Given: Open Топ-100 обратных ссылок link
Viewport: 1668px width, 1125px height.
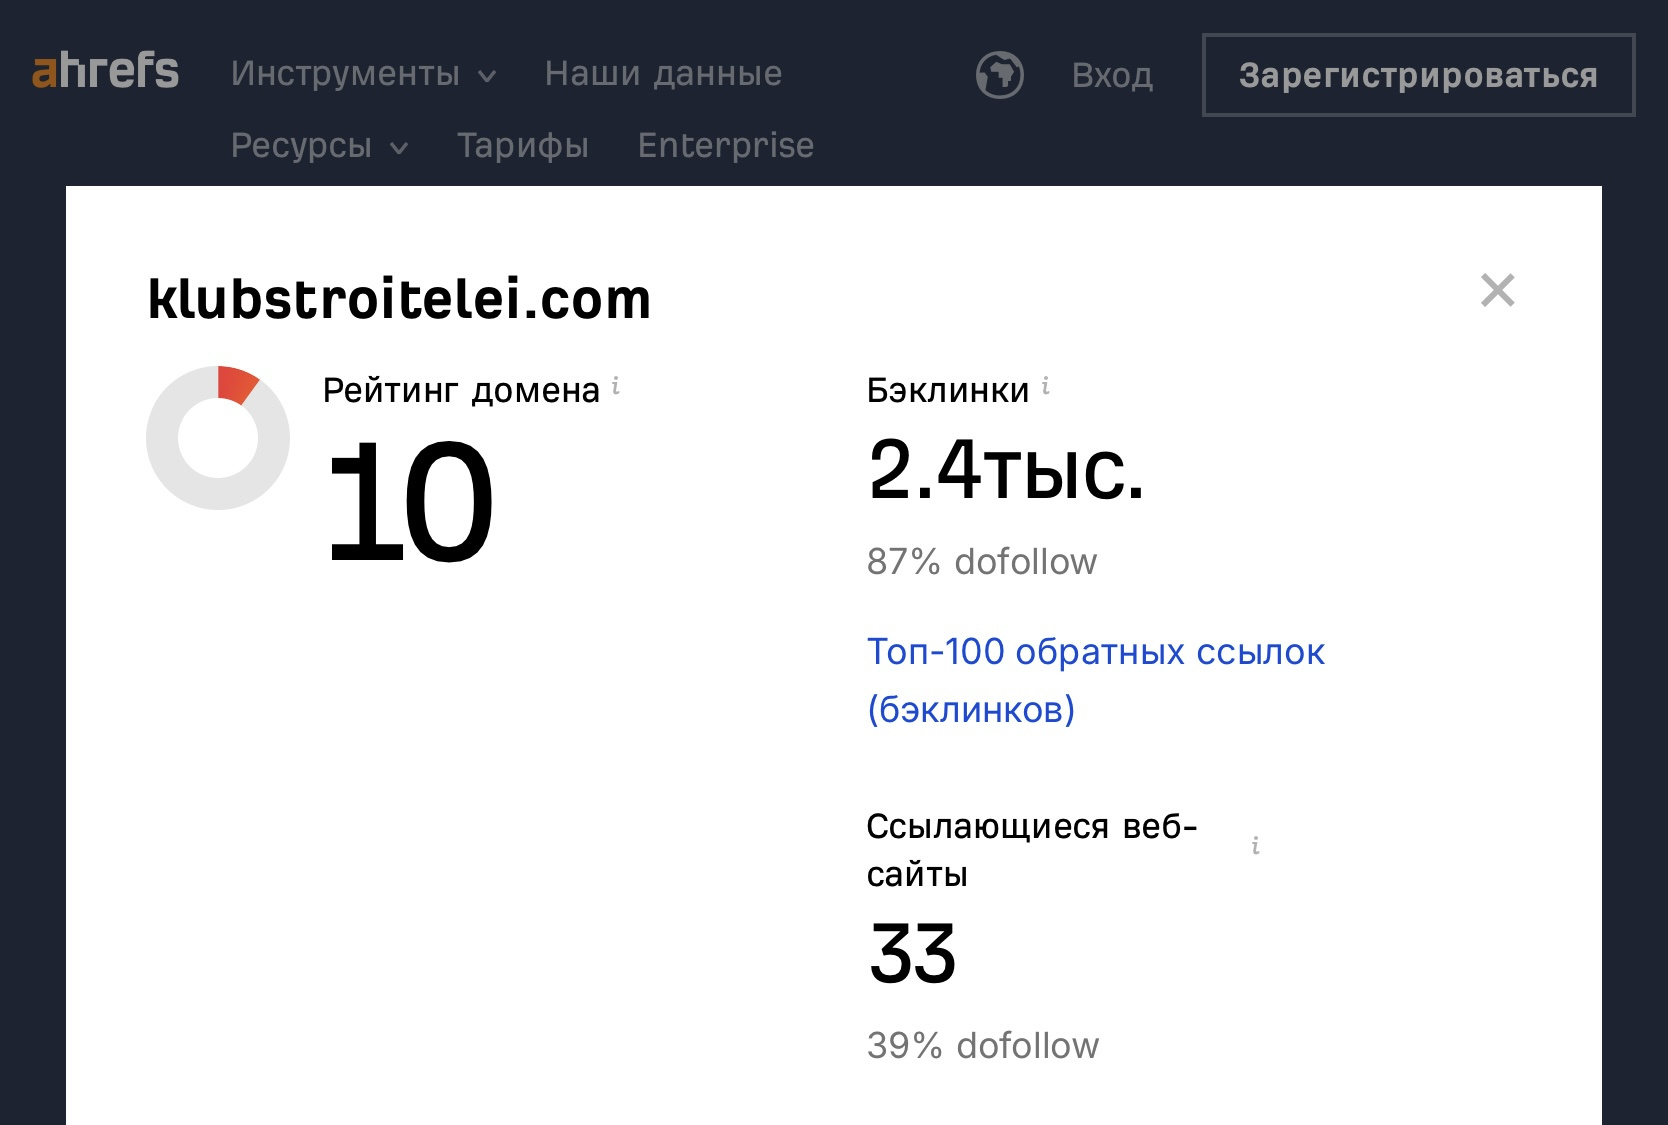Looking at the screenshot, I should click(x=1096, y=680).
